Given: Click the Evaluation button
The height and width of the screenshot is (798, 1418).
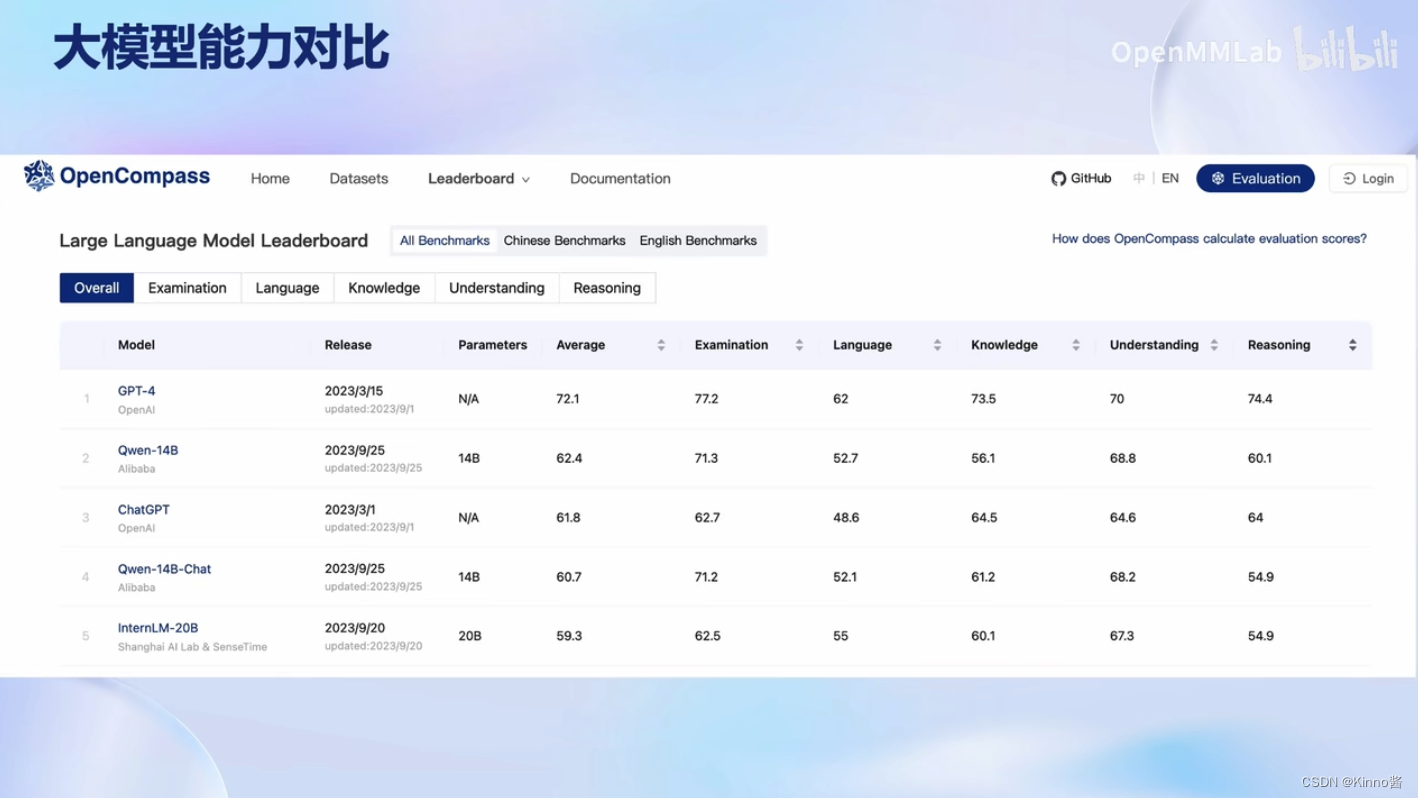Looking at the screenshot, I should pyautogui.click(x=1255, y=178).
